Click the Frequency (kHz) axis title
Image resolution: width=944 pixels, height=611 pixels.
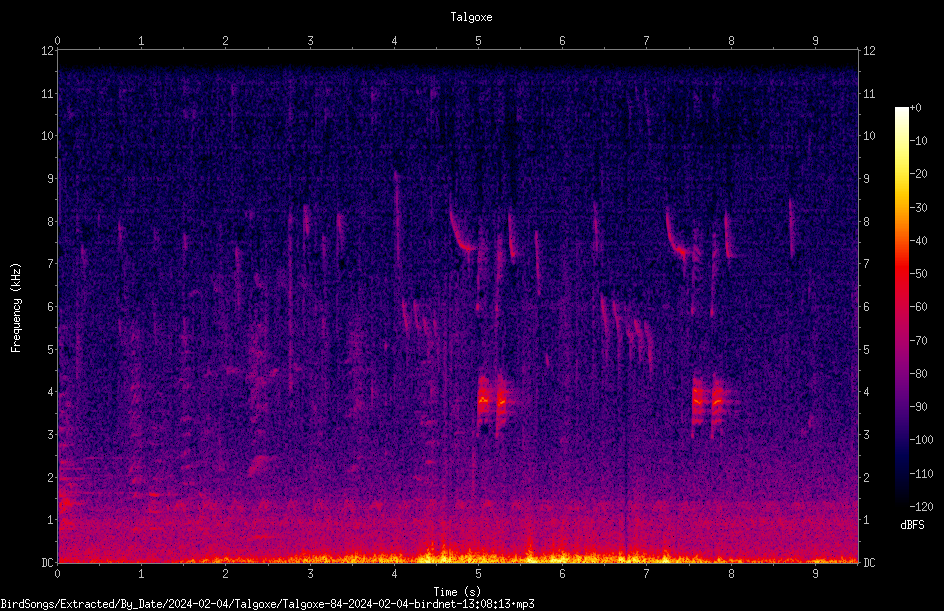16,308
